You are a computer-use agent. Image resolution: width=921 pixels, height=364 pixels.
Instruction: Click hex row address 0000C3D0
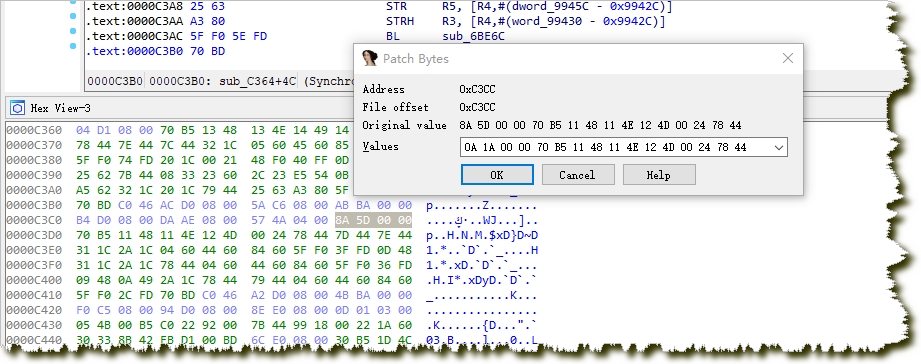pyautogui.click(x=34, y=235)
